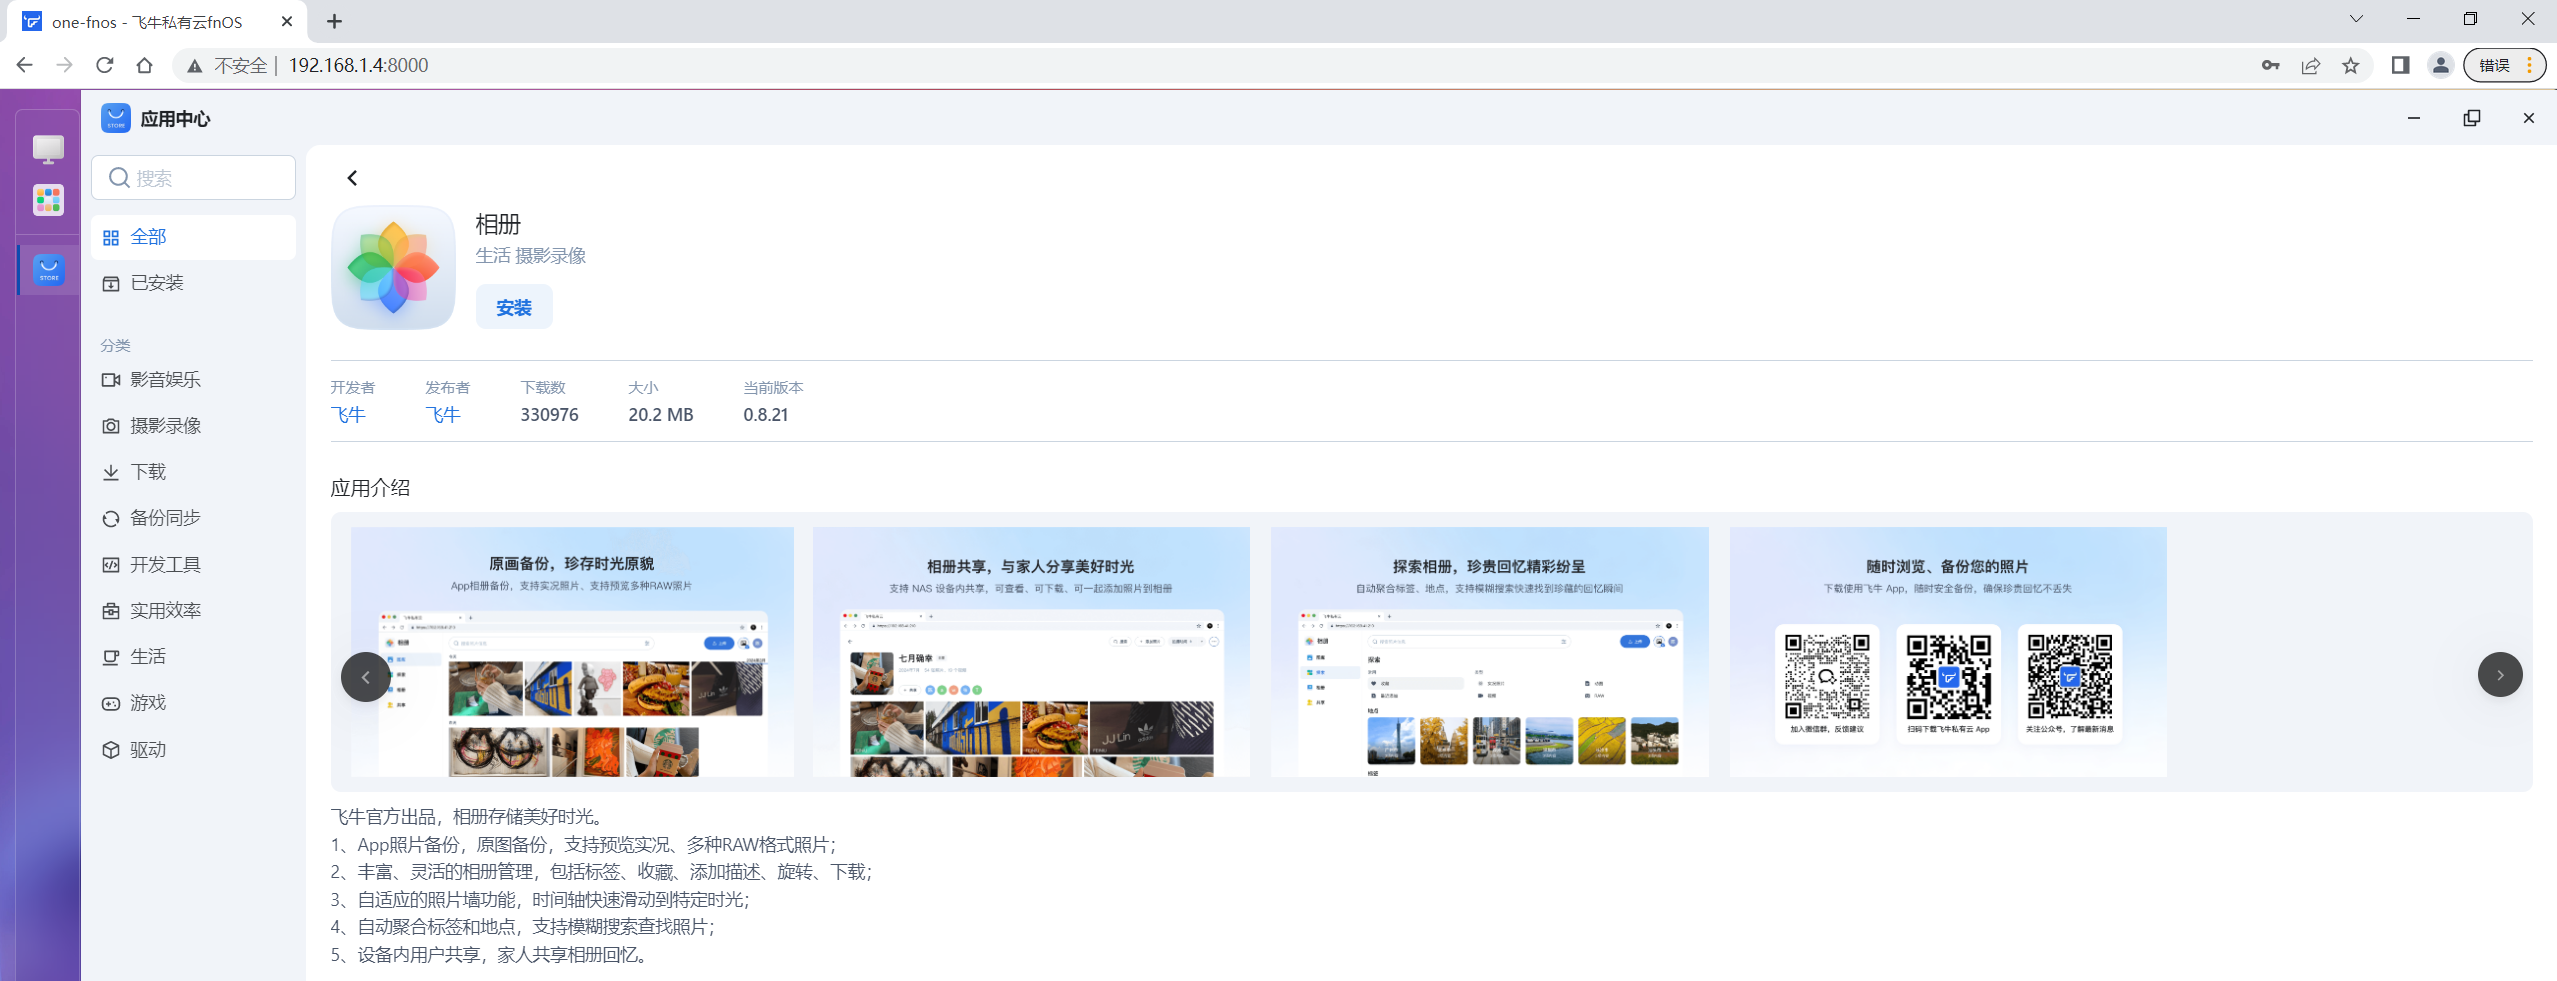Open the 实用效率 category
2557x981 pixels.
click(x=194, y=611)
